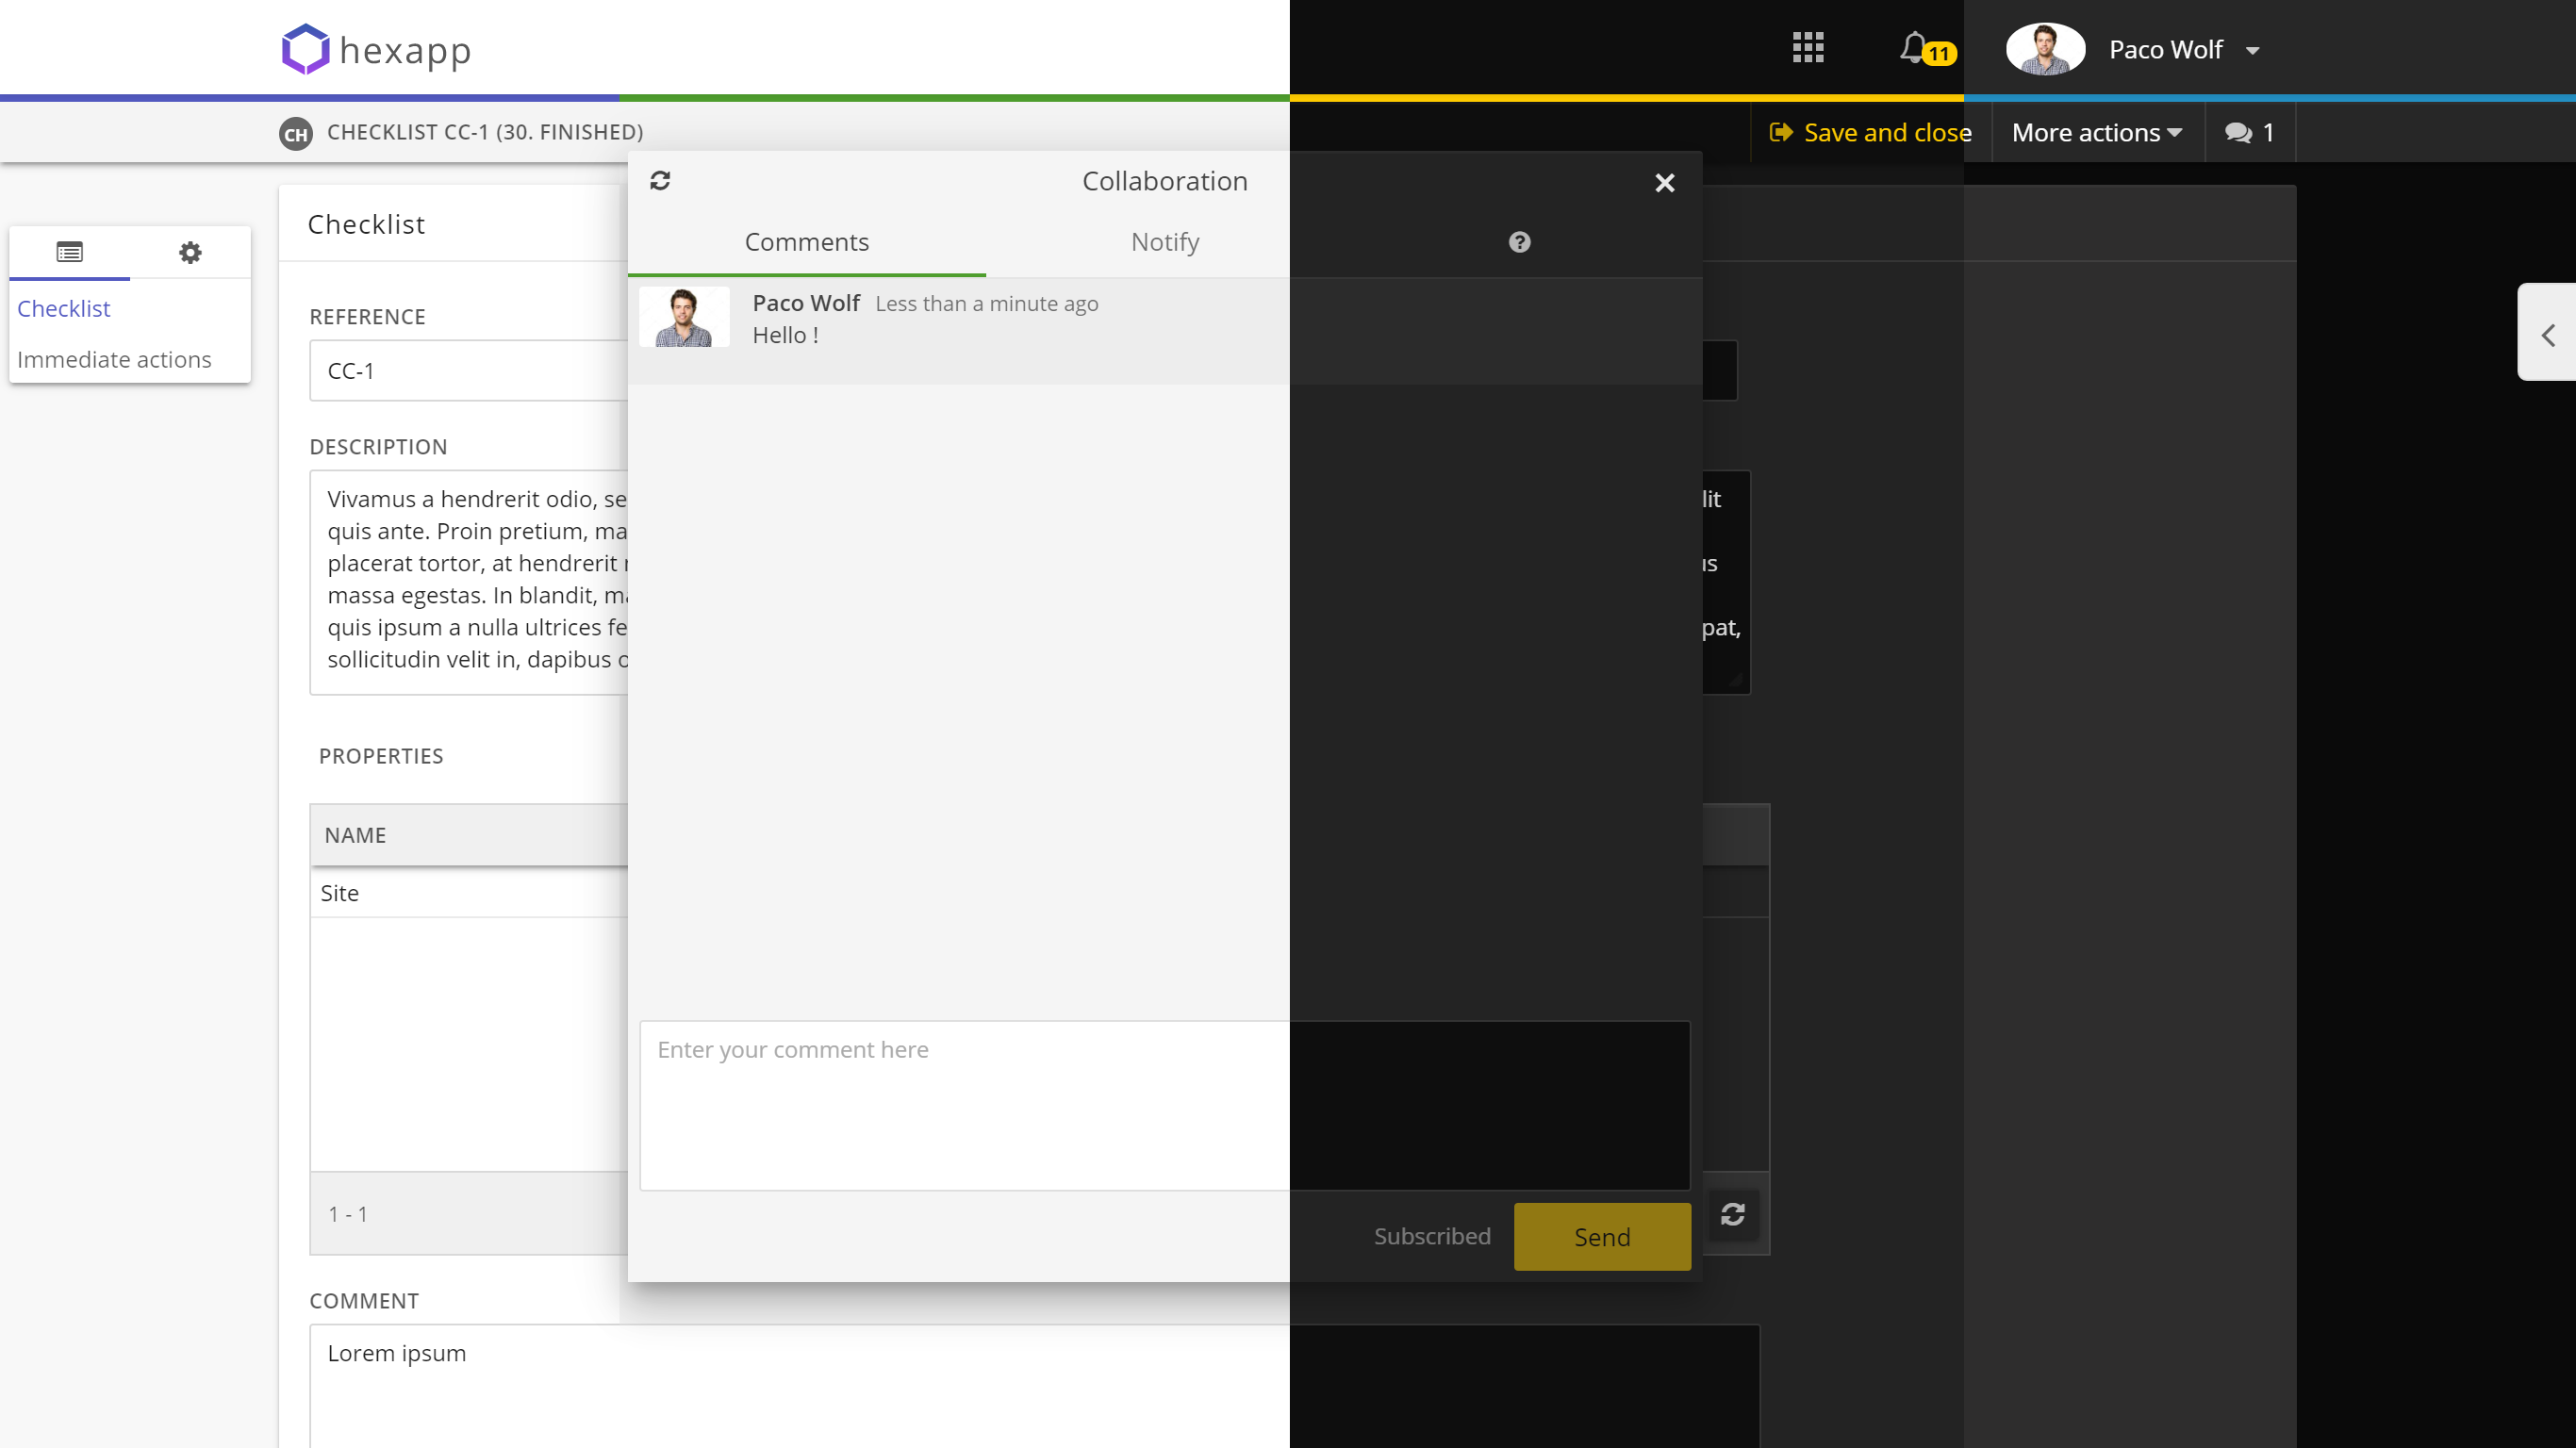Sort by the NAME column header
The image size is (2576, 1448).
tap(355, 835)
